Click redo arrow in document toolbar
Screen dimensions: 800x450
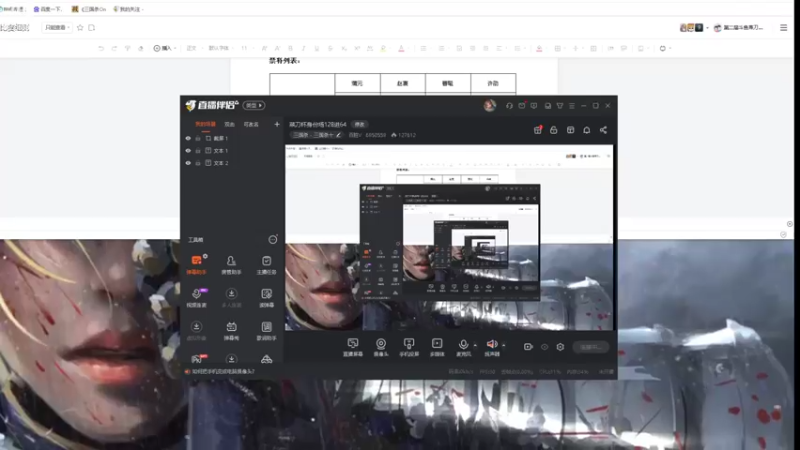point(114,48)
